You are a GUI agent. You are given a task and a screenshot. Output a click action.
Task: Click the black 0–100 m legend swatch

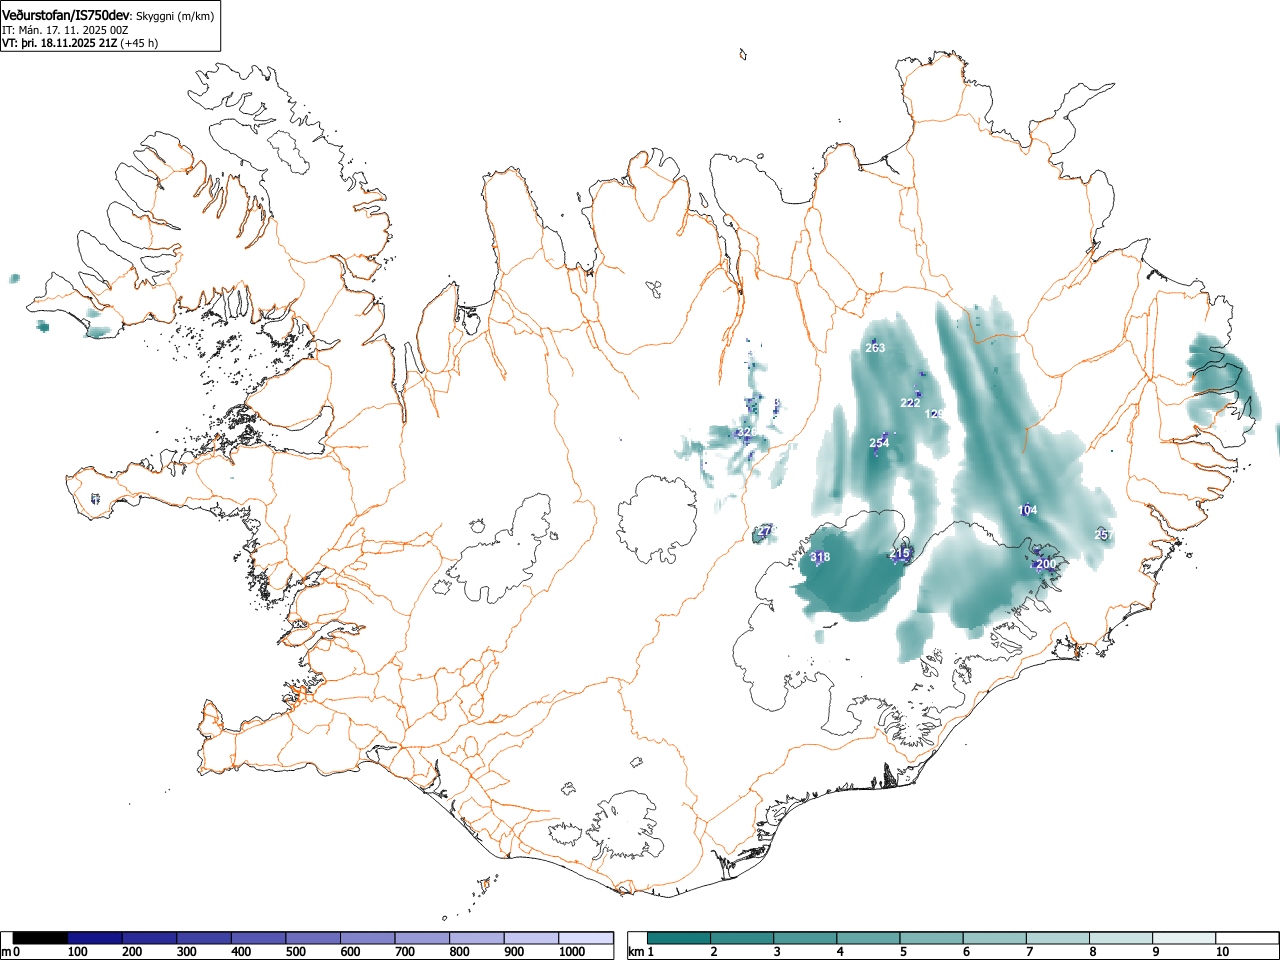click(x=41, y=938)
